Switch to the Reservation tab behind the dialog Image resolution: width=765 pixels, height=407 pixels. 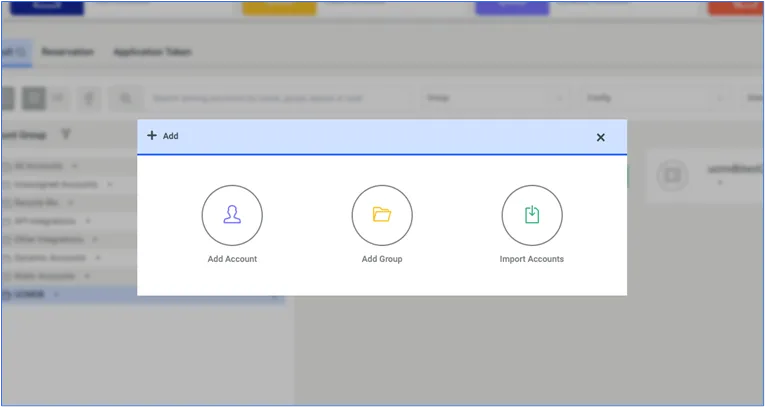click(x=67, y=52)
